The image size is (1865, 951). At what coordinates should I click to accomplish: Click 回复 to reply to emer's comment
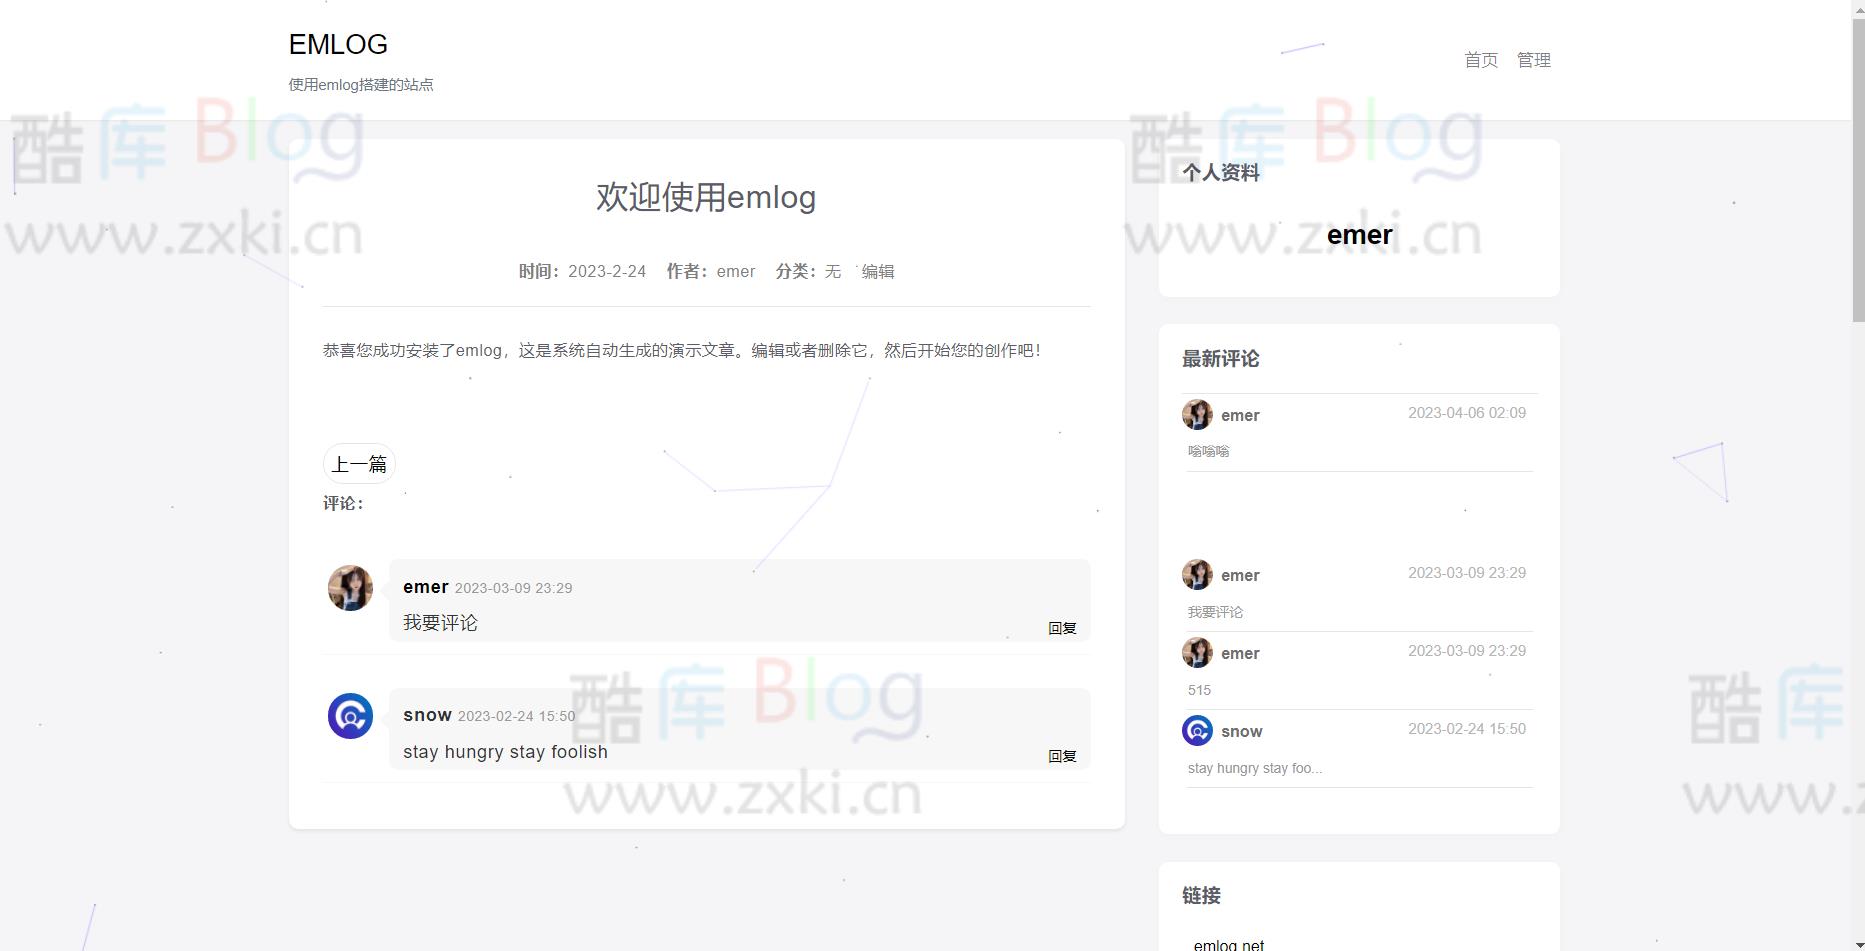click(x=1062, y=628)
